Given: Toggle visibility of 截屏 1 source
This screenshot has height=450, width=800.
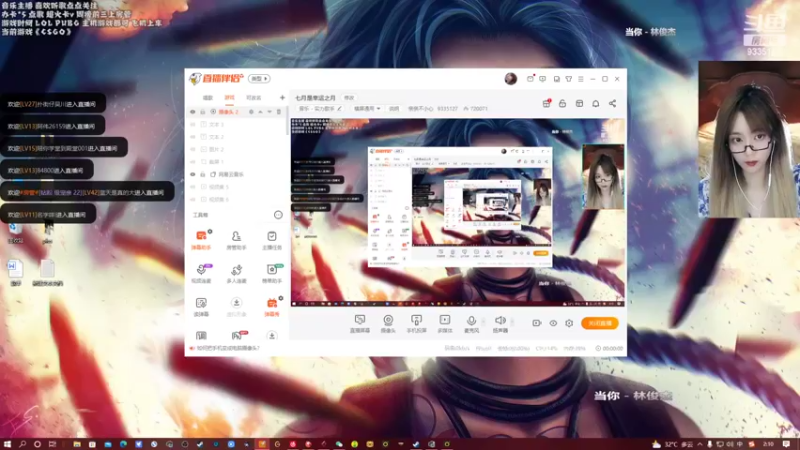Looking at the screenshot, I should click(193, 162).
